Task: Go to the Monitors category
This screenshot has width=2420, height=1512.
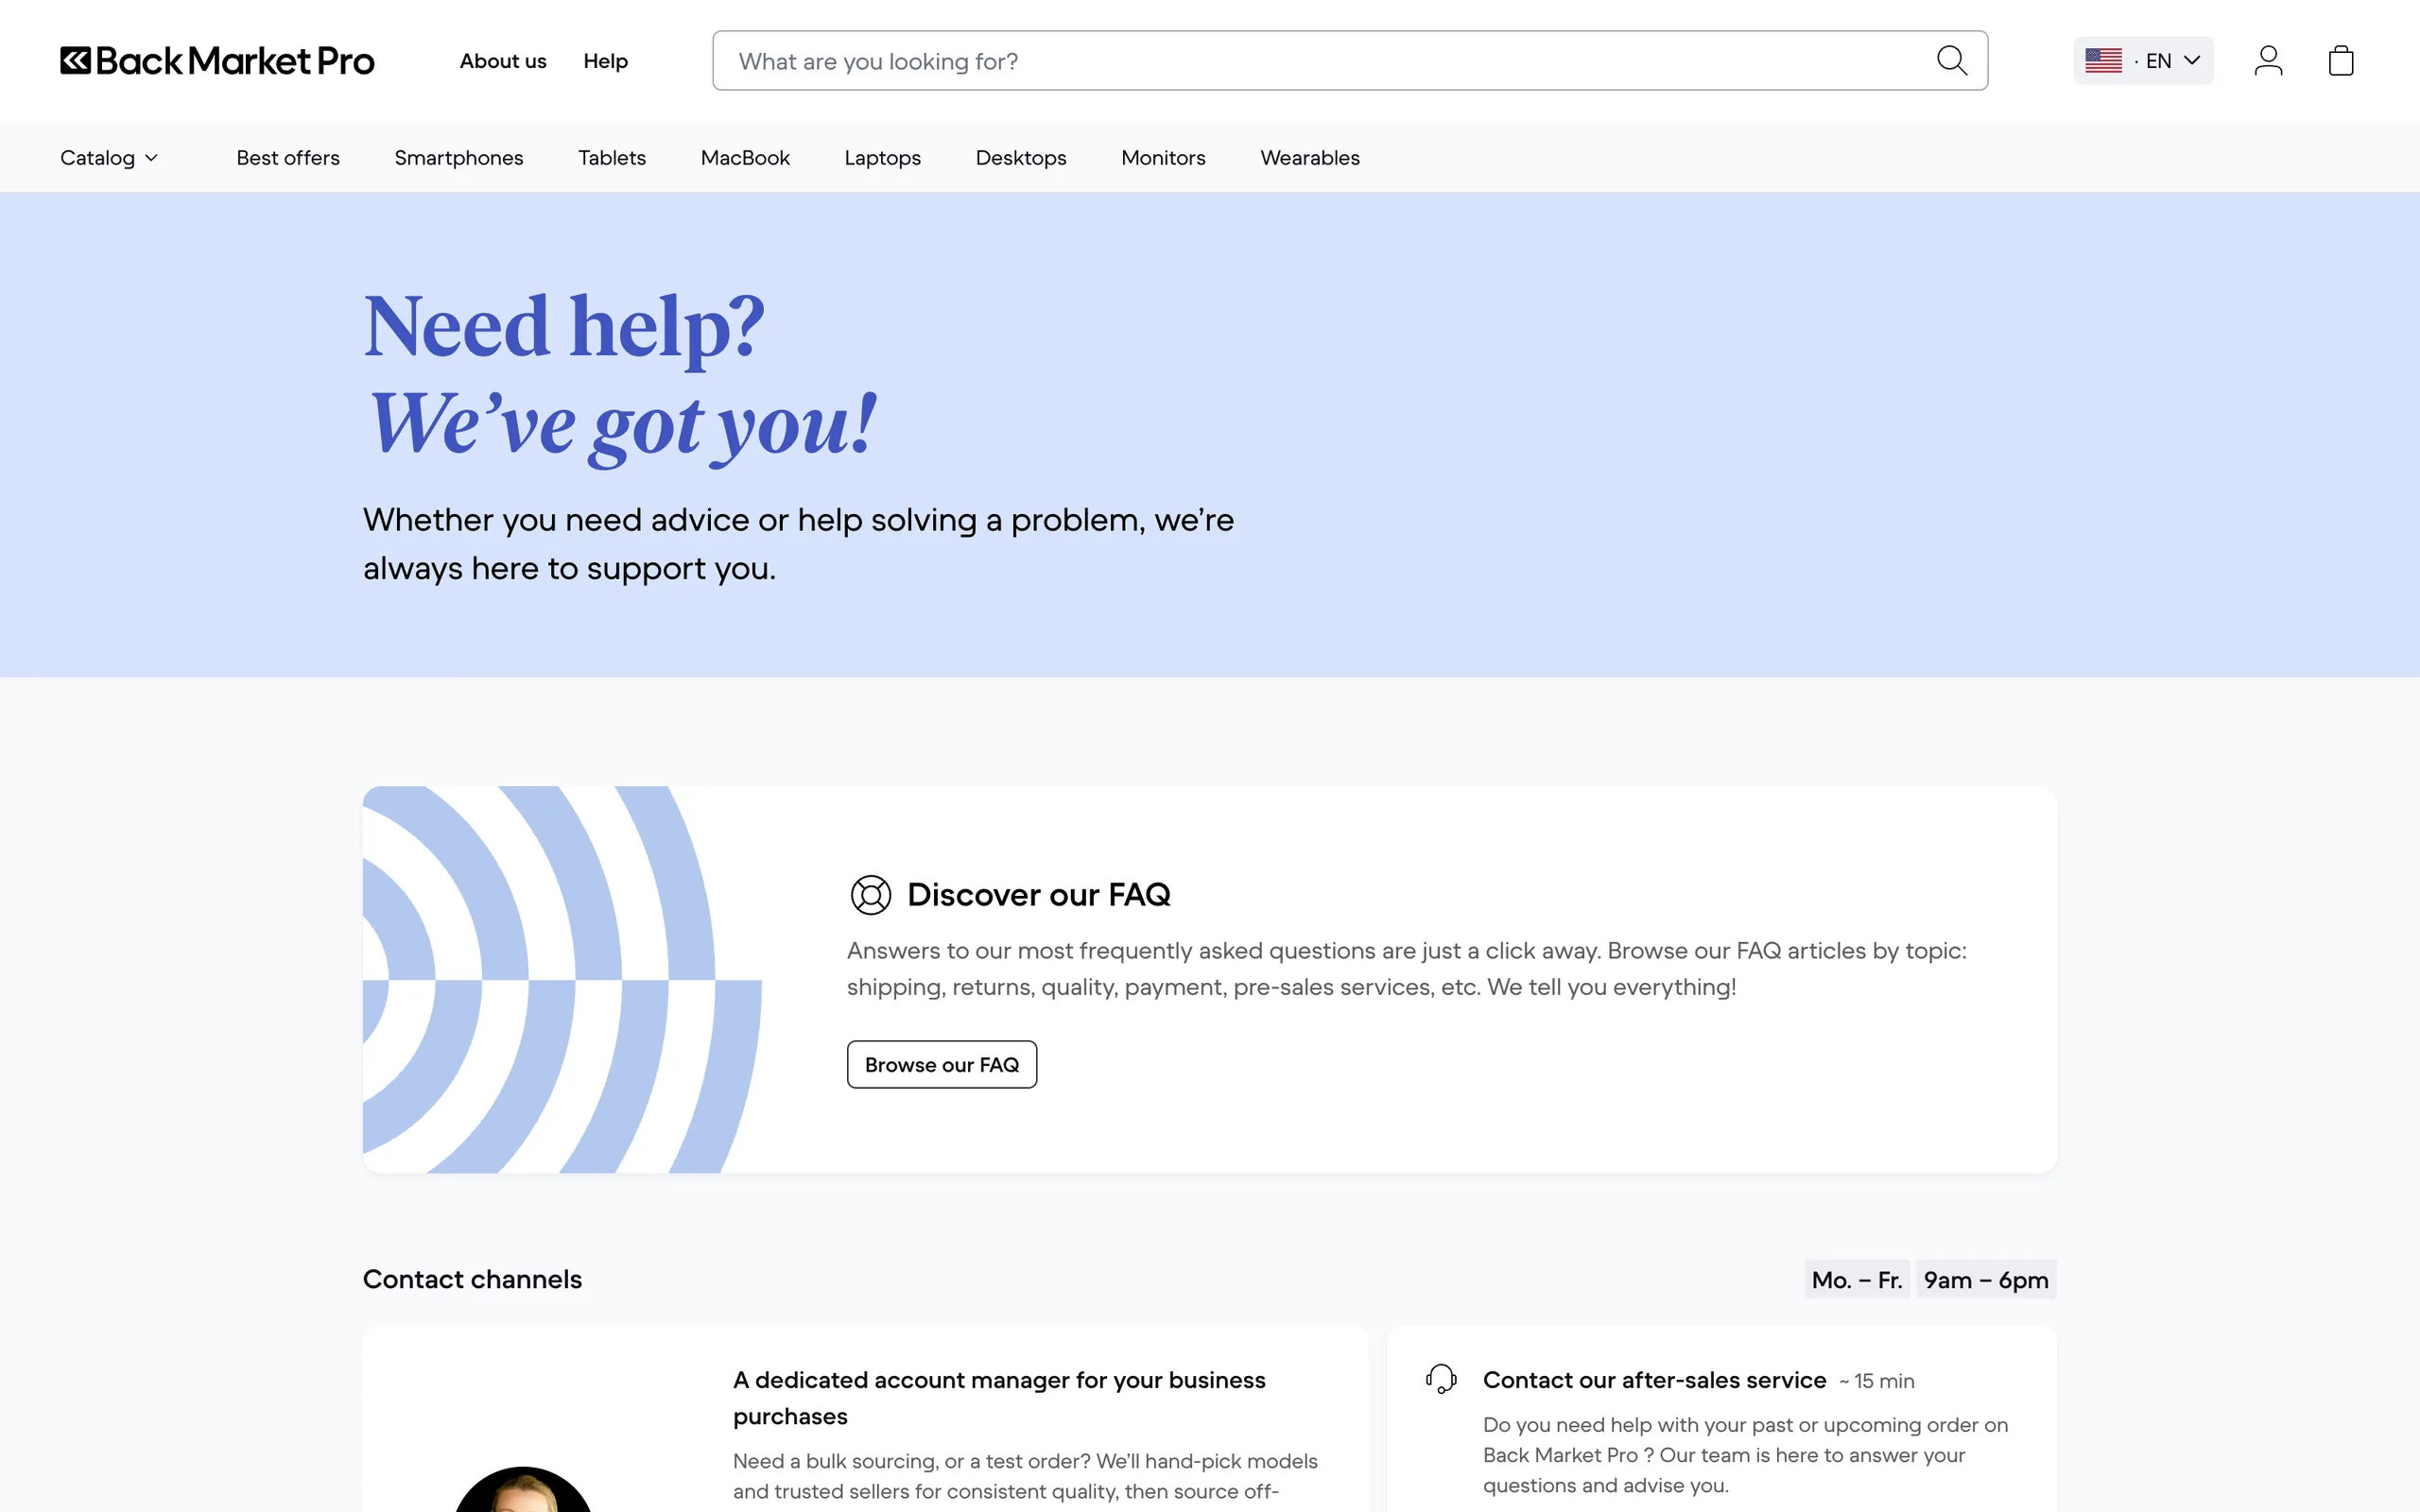Action: [1163, 158]
